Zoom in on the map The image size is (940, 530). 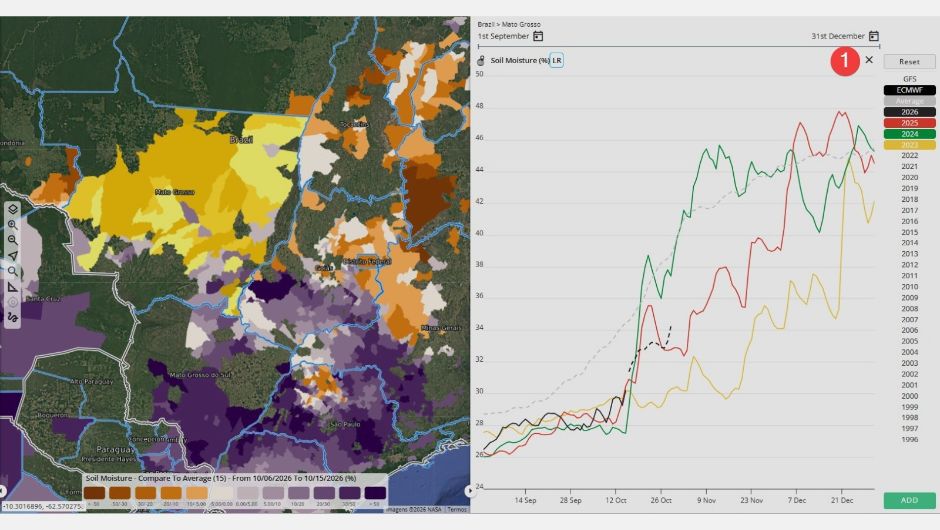[13, 225]
